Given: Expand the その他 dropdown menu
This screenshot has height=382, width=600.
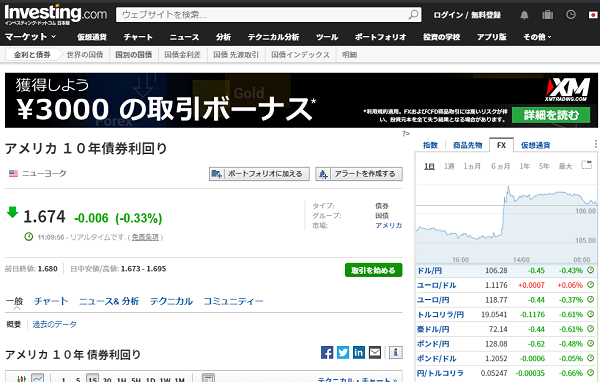Looking at the screenshot, I should tap(537, 37).
